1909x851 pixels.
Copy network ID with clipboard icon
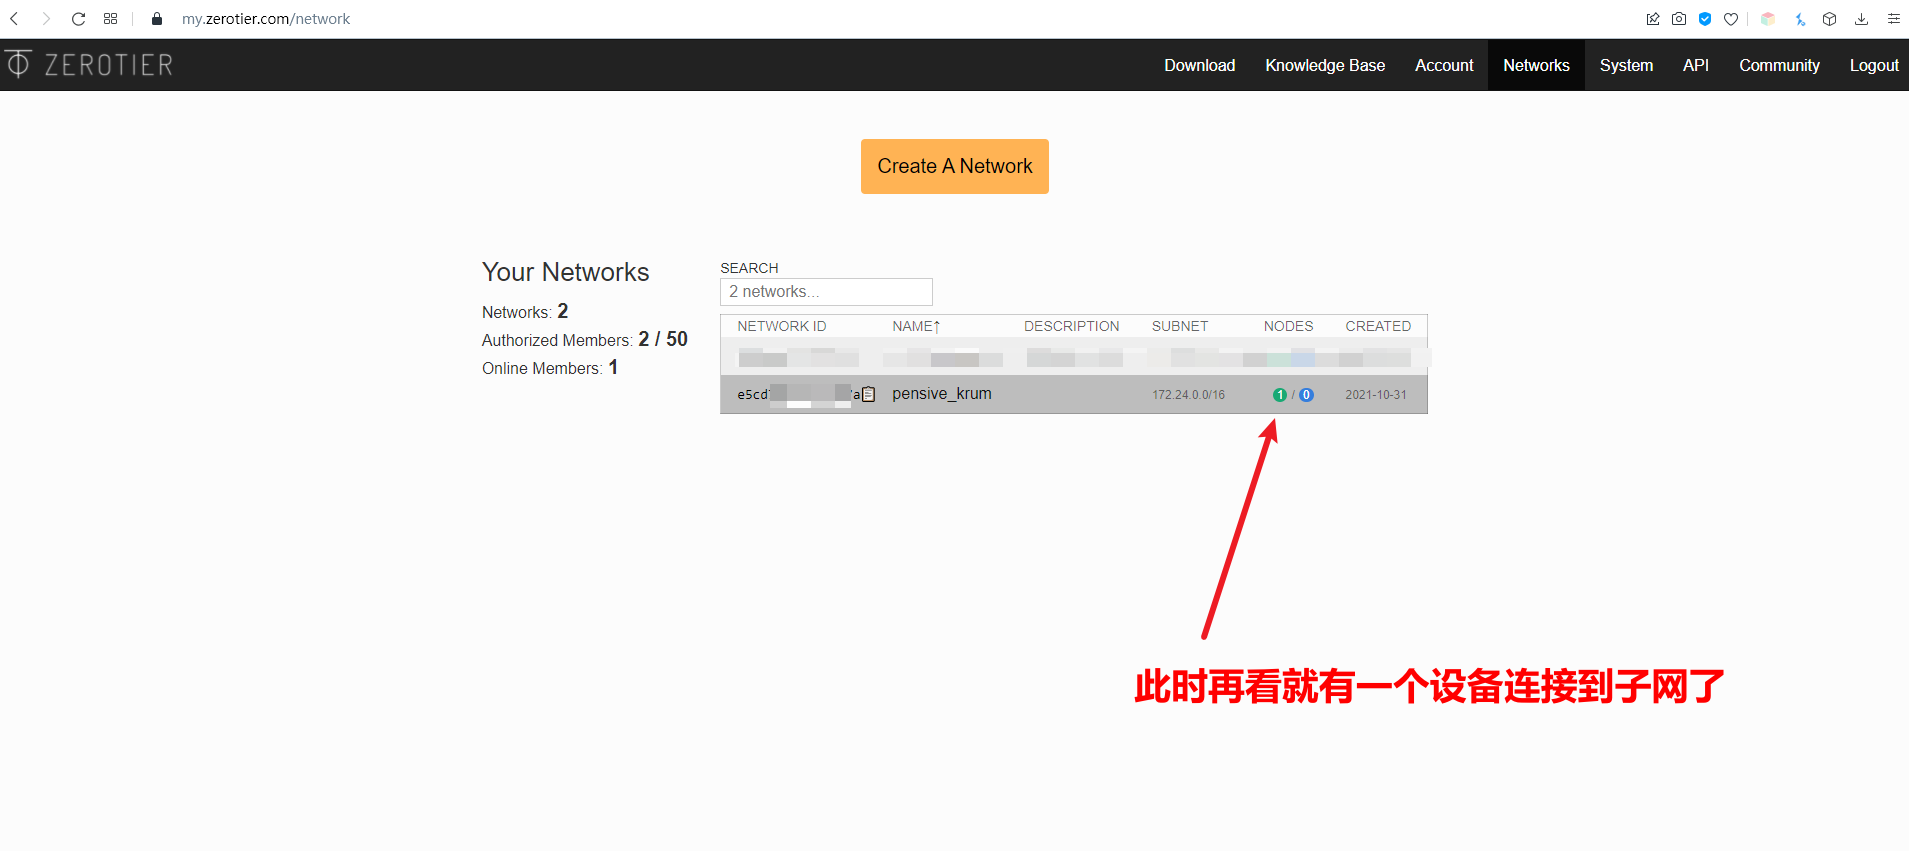coord(868,394)
